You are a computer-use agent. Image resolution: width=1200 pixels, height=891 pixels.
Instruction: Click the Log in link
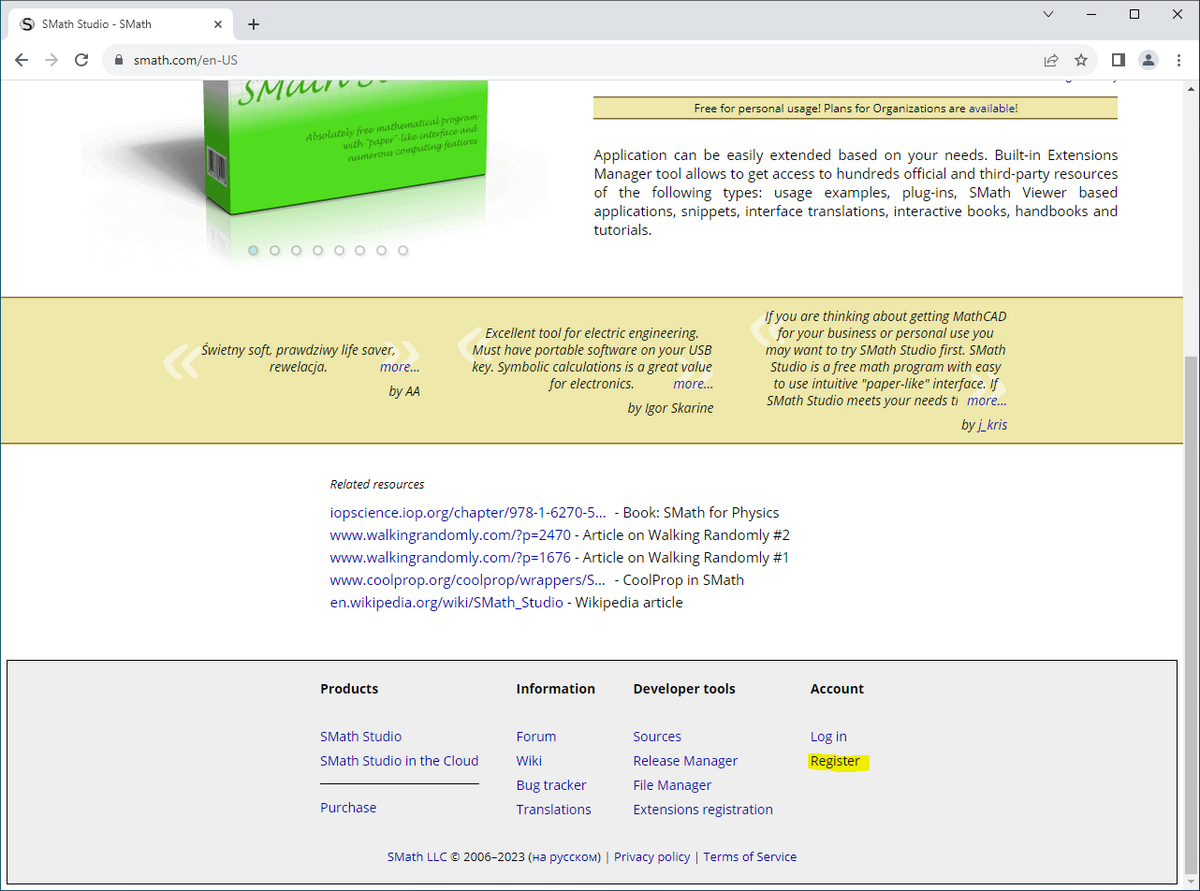828,736
